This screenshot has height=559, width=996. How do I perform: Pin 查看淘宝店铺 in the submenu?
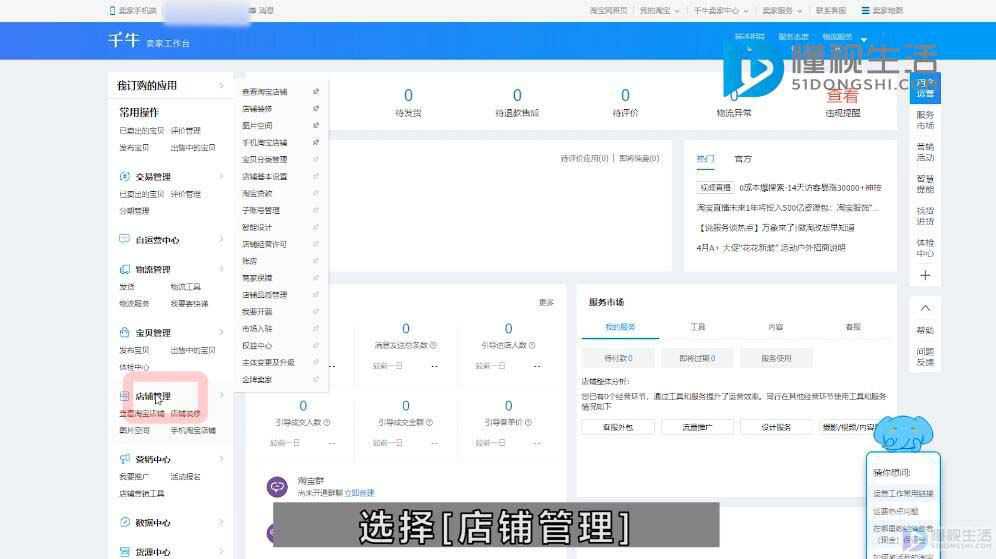(x=316, y=91)
